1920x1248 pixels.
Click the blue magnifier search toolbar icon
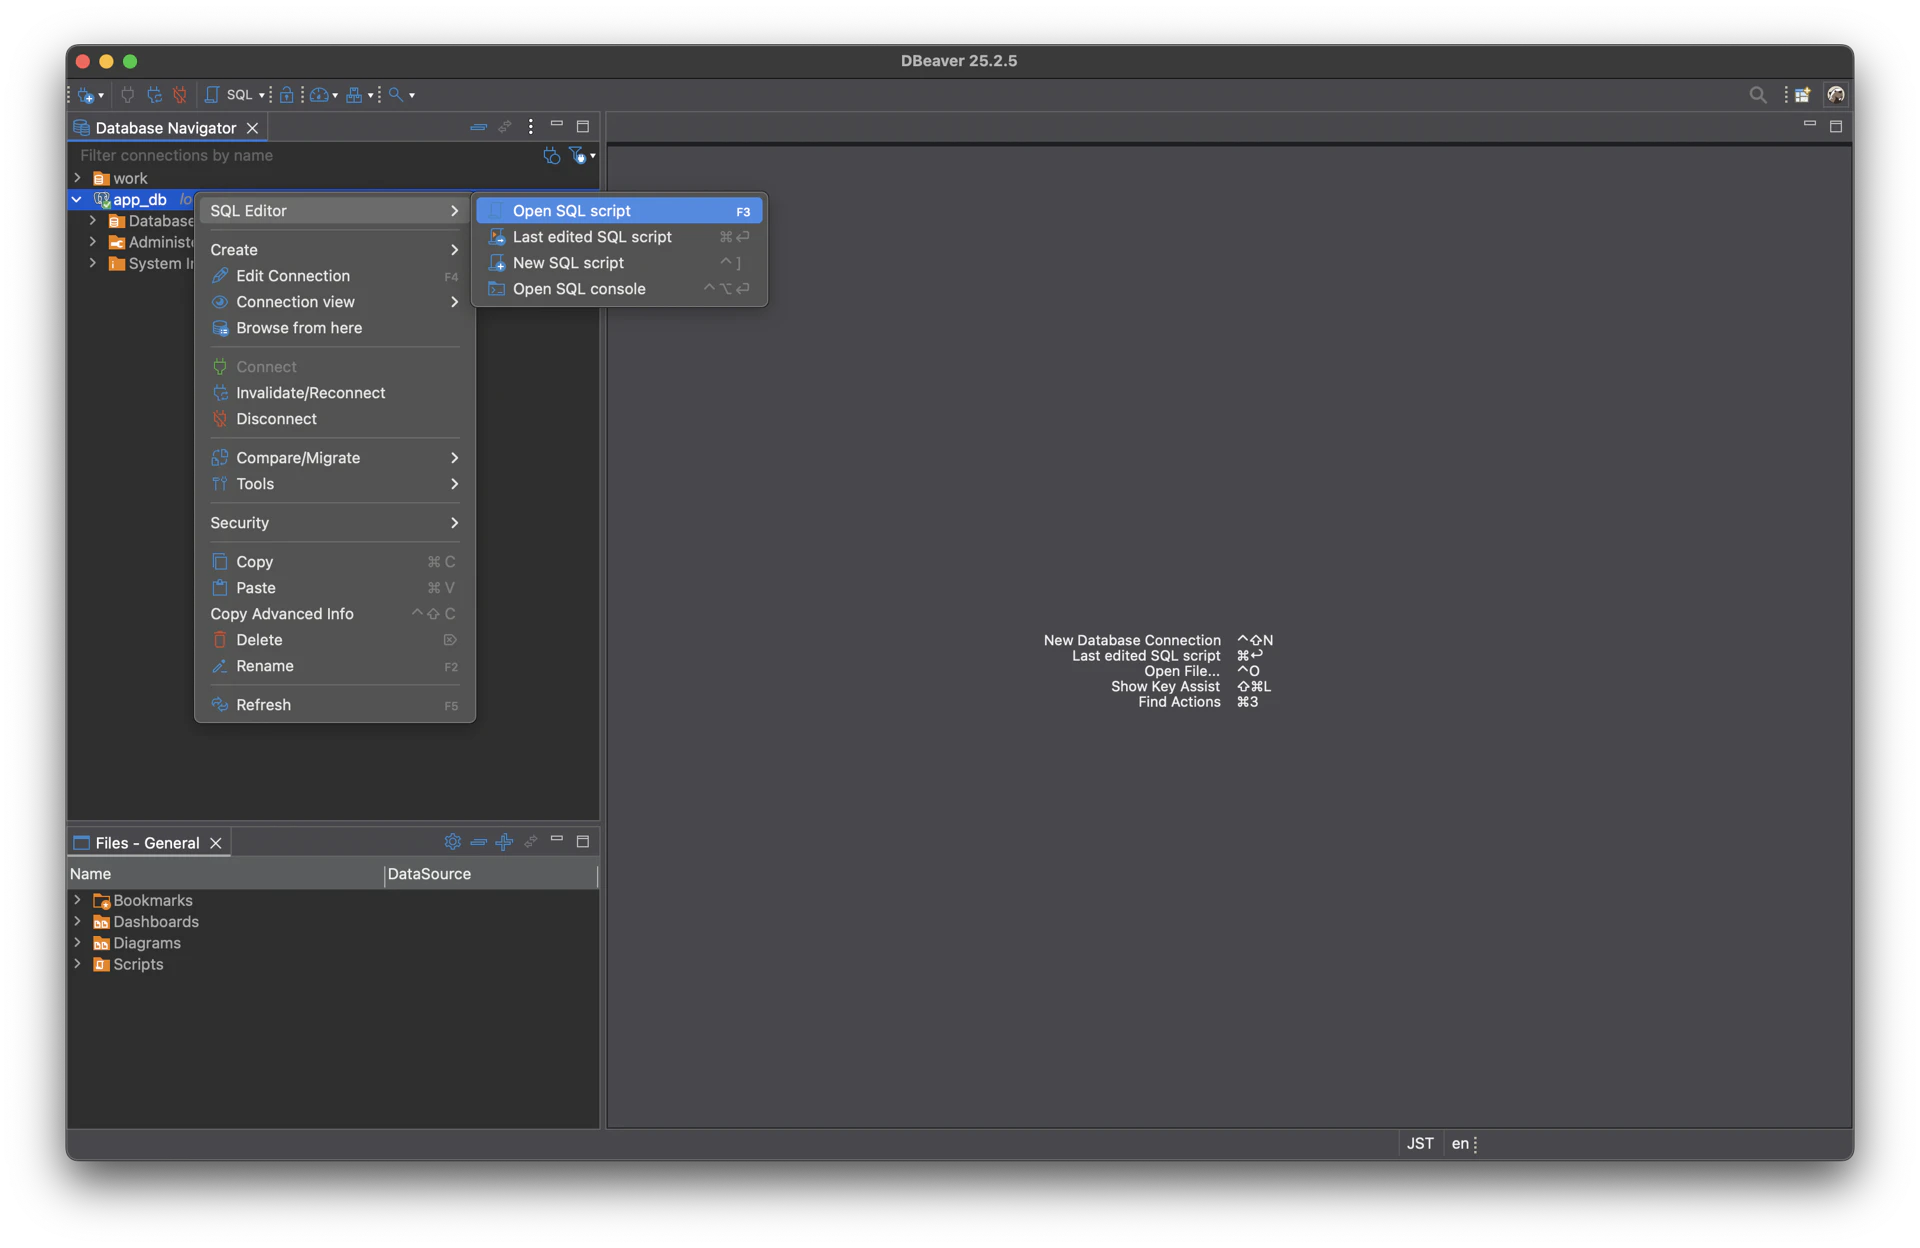[396, 95]
